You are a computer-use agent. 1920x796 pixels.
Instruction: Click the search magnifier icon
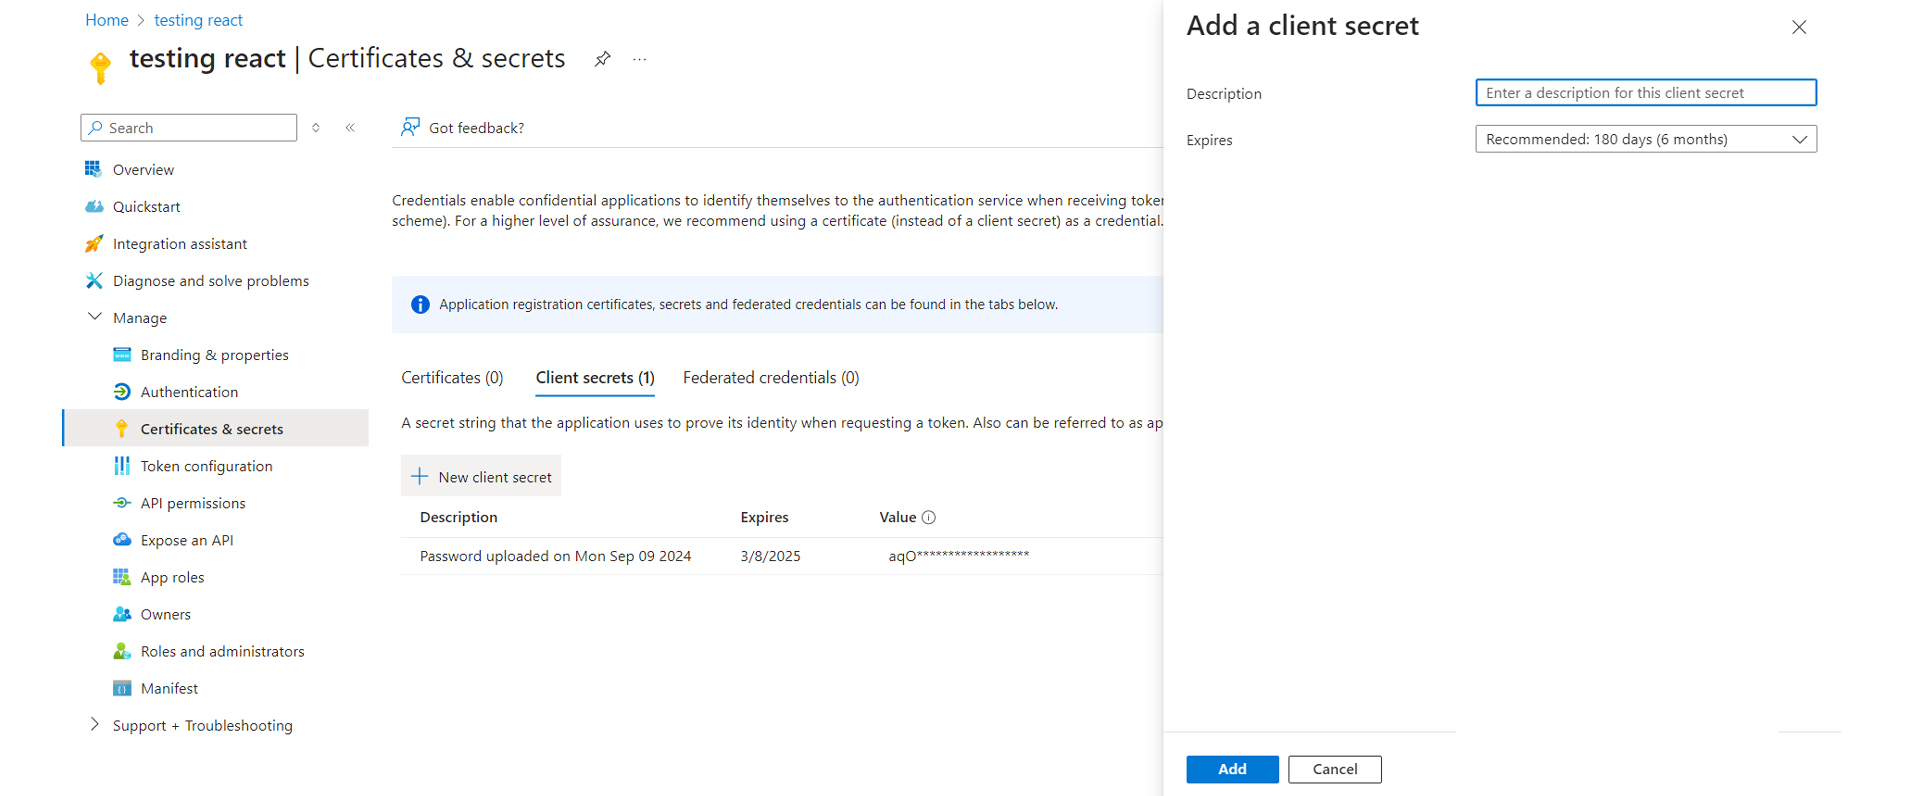(x=96, y=128)
